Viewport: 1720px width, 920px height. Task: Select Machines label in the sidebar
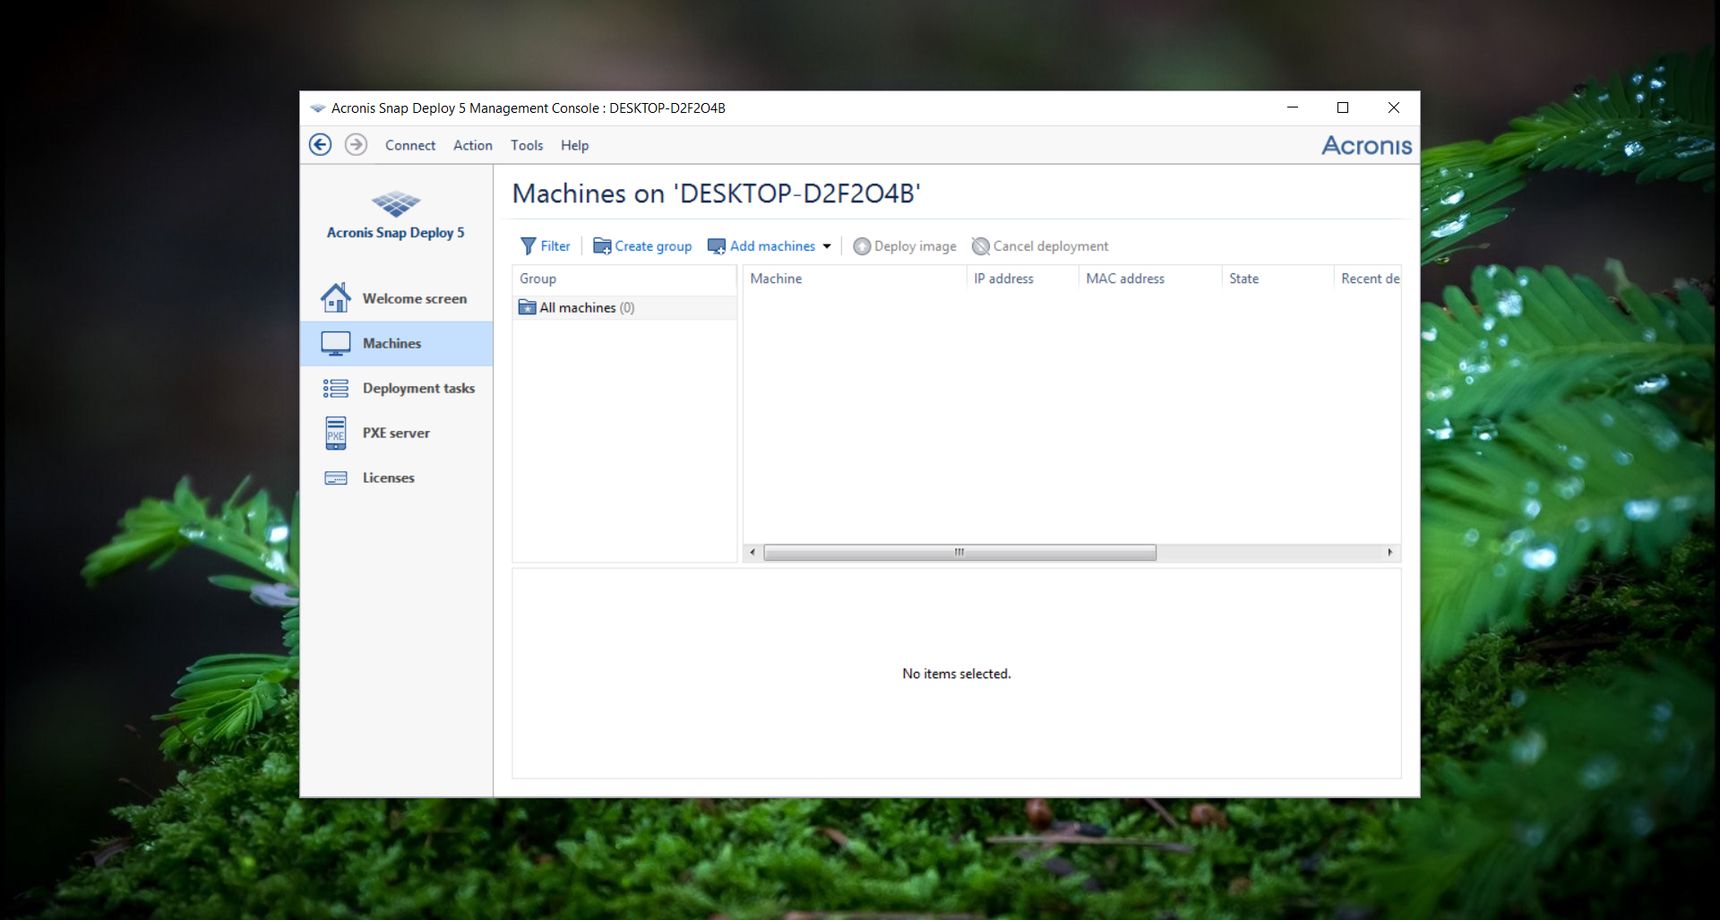coord(392,343)
